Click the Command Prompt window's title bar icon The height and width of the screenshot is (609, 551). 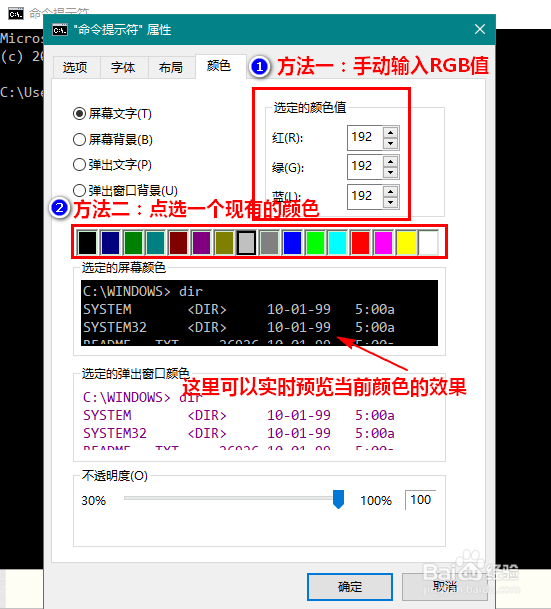point(16,14)
